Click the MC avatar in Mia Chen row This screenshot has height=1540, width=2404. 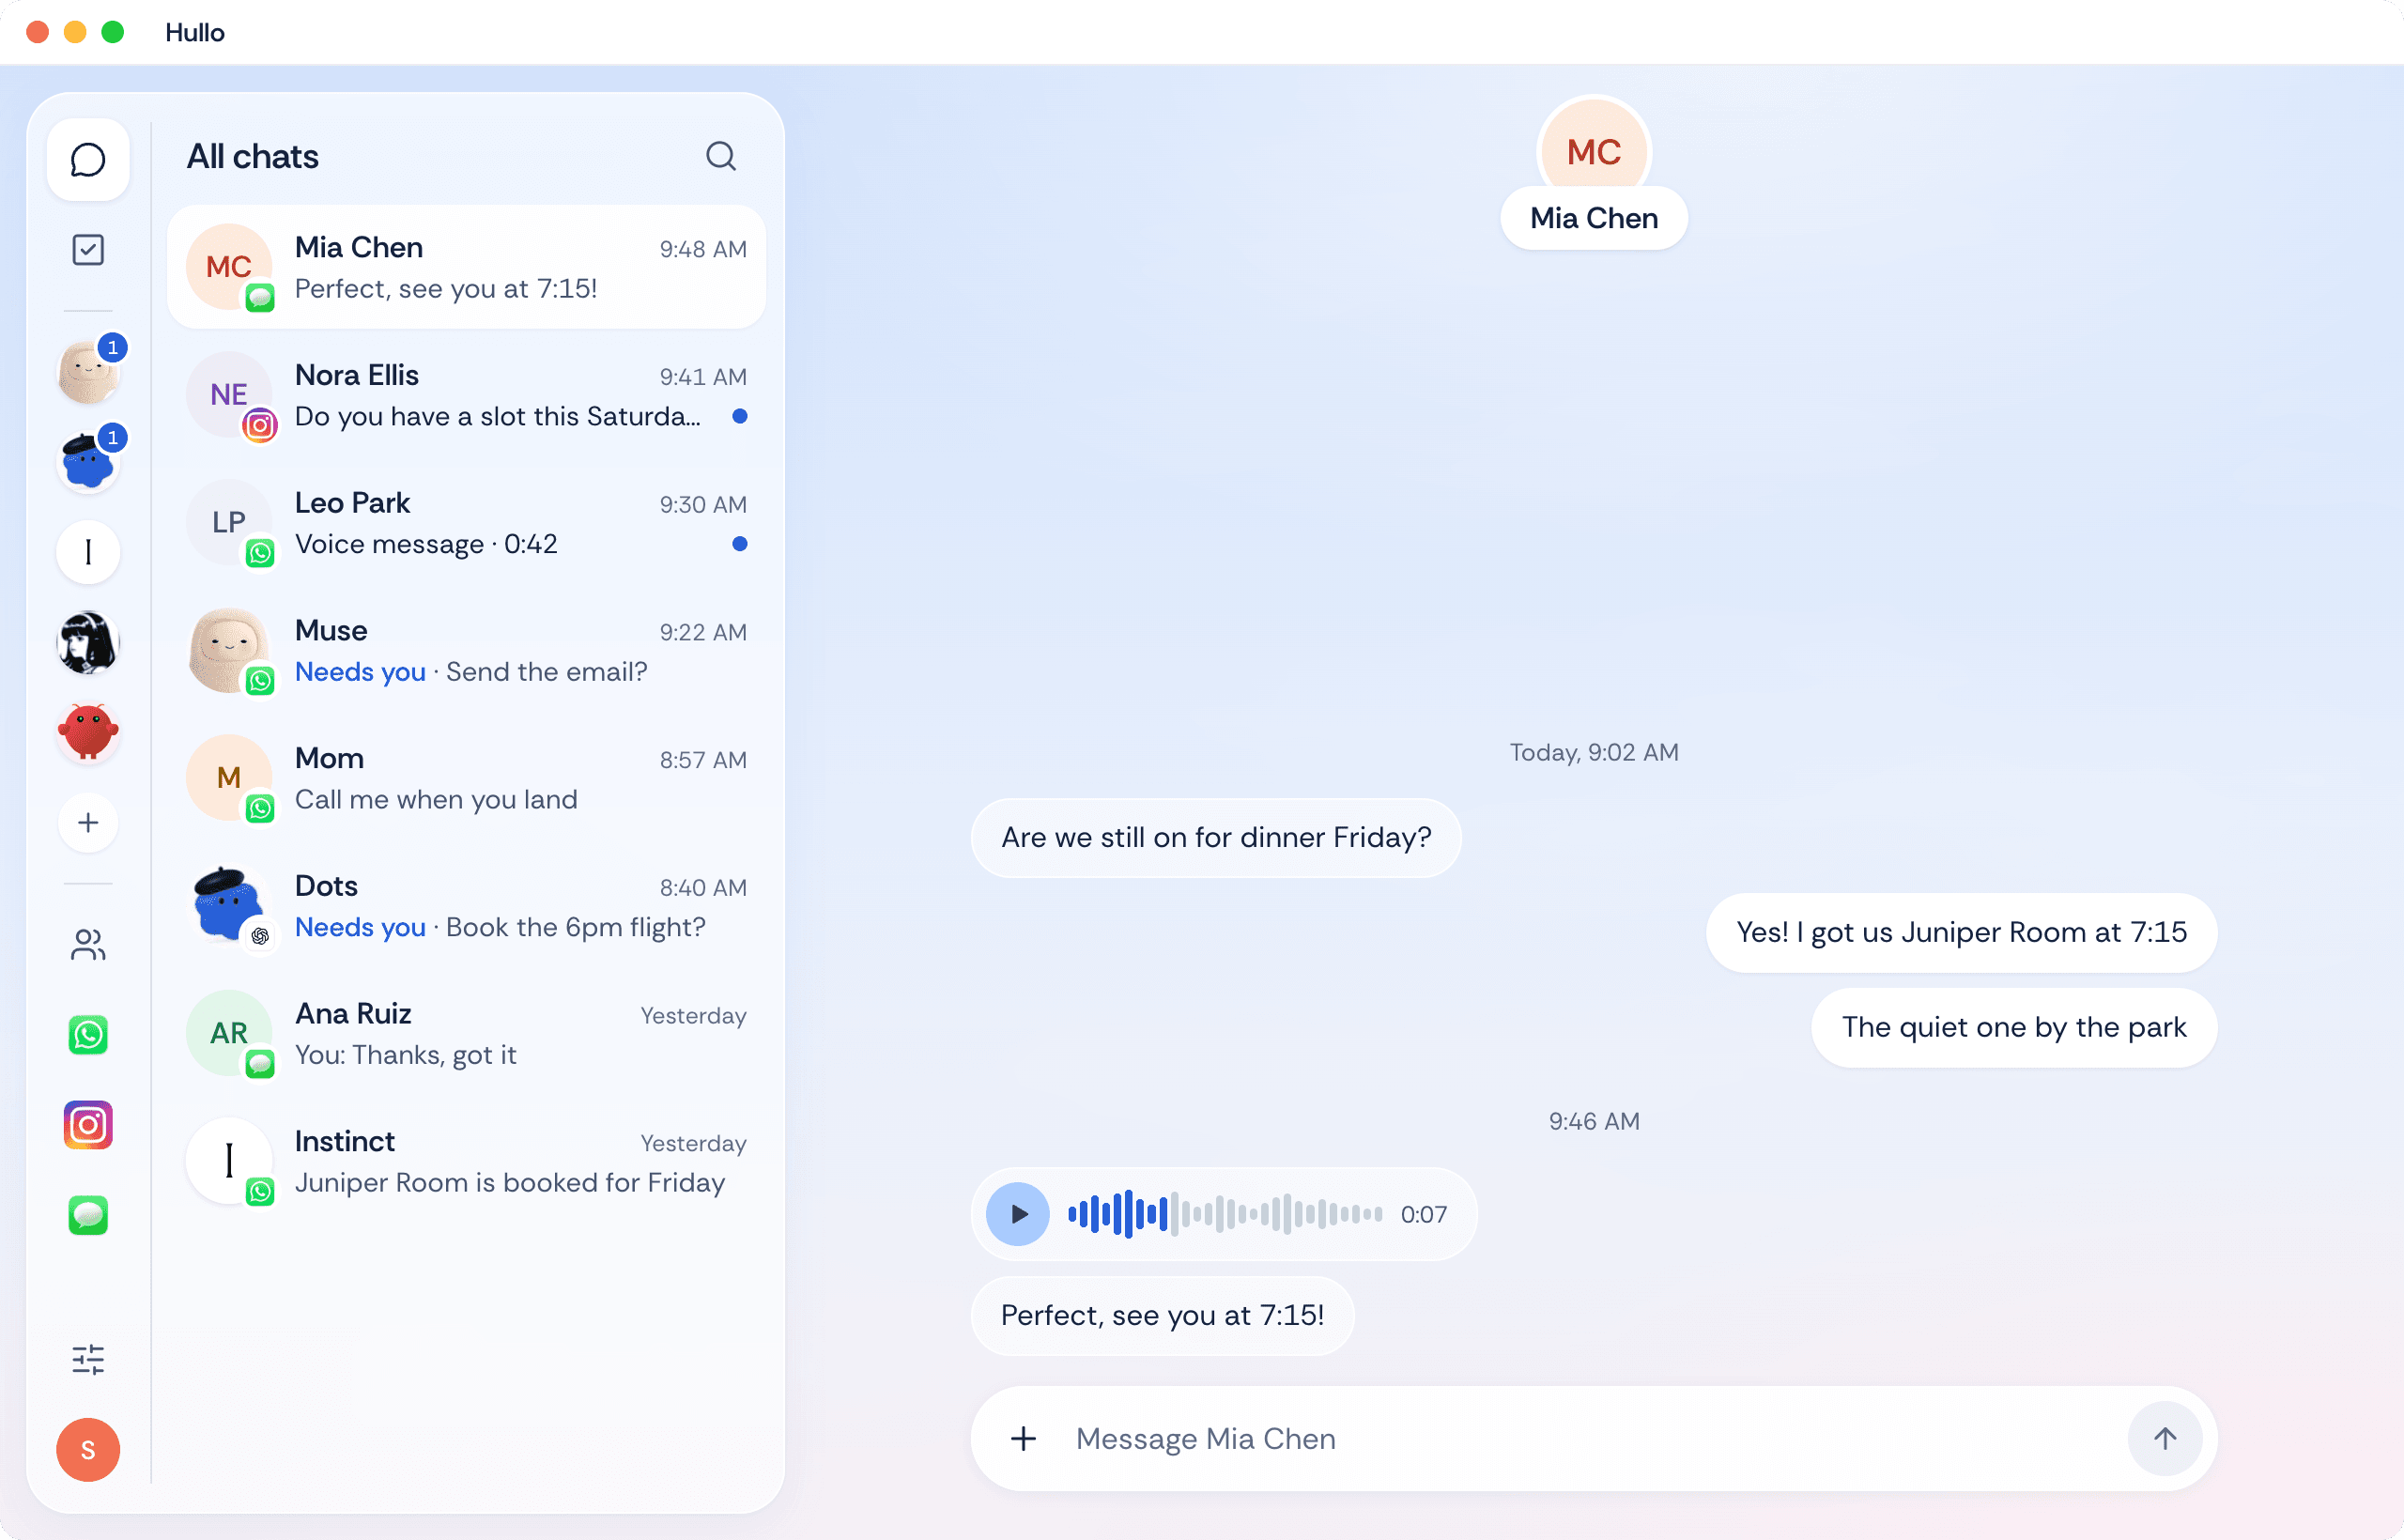click(229, 267)
